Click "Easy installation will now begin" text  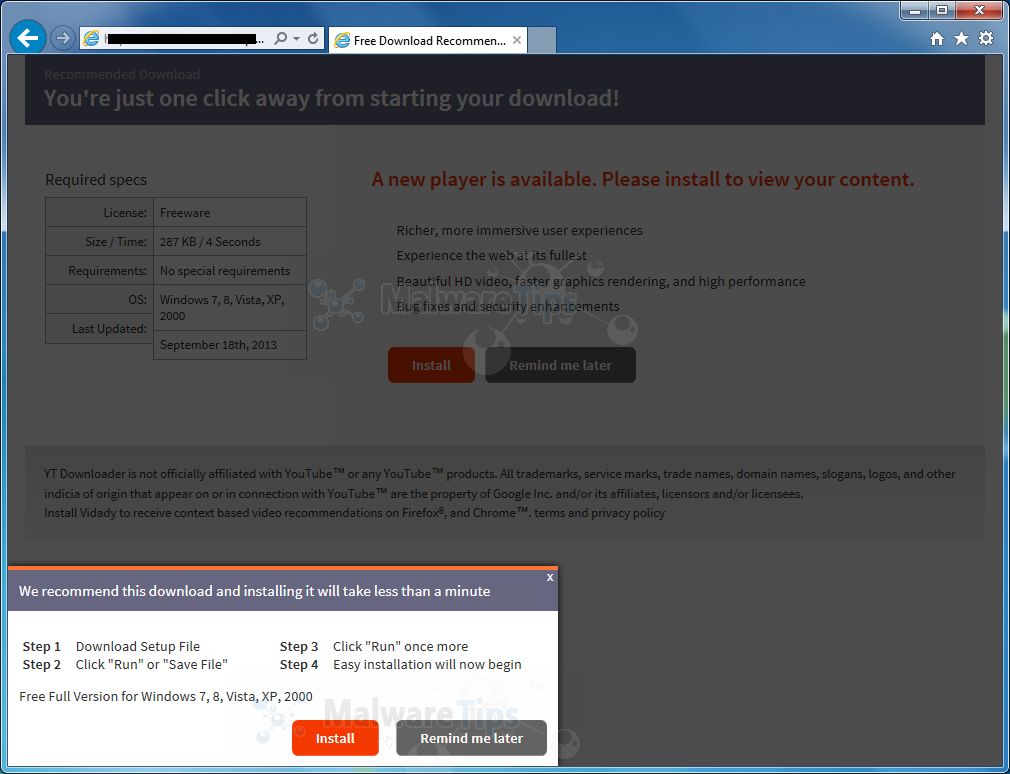click(427, 665)
